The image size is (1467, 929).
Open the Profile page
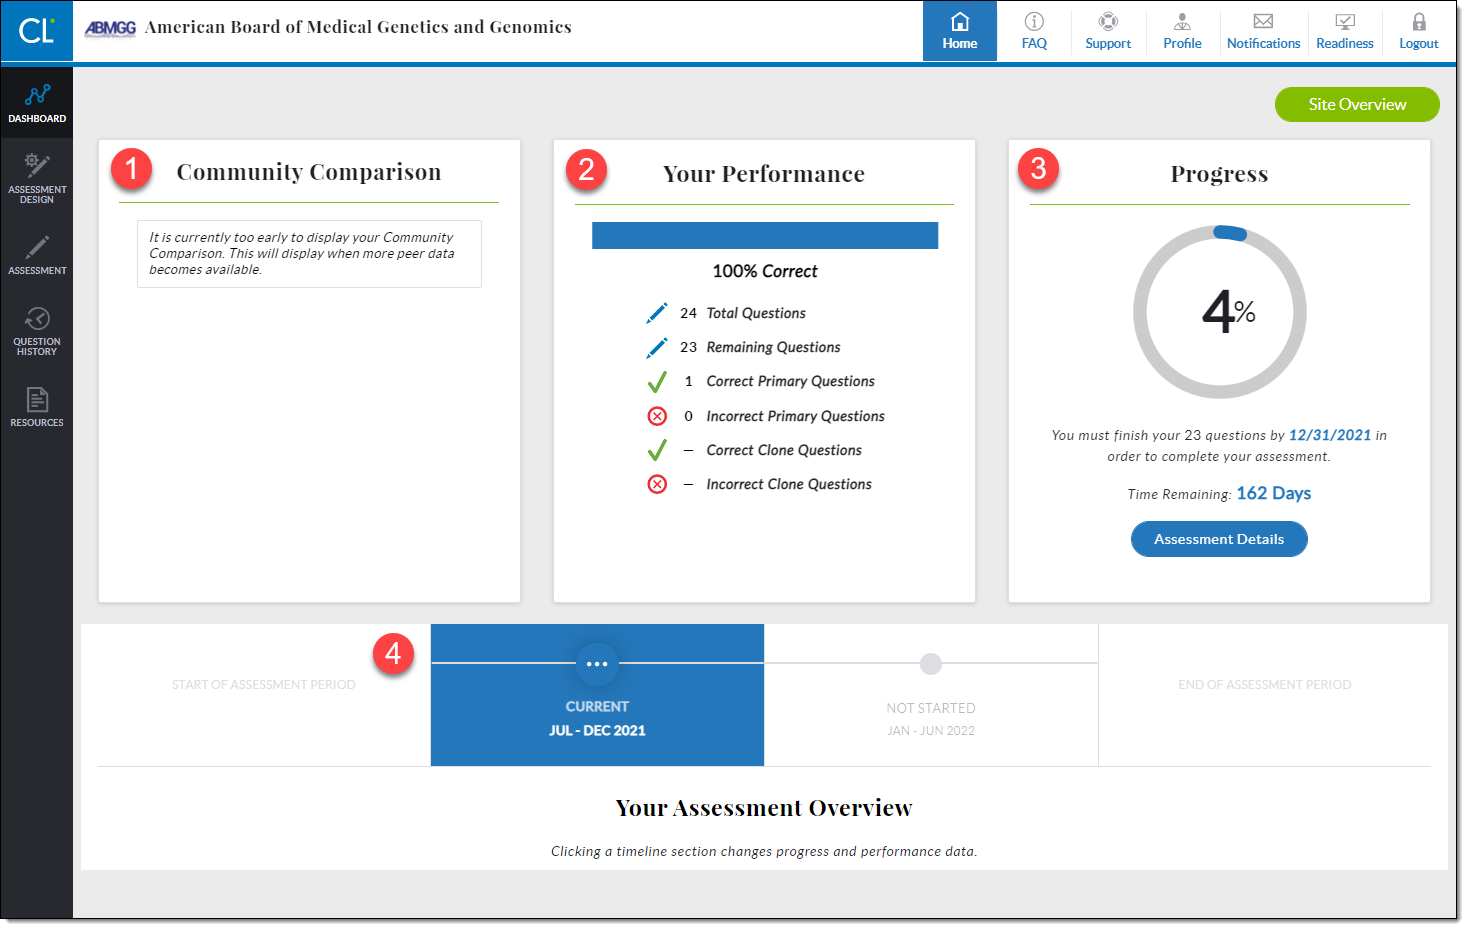coord(1182,31)
